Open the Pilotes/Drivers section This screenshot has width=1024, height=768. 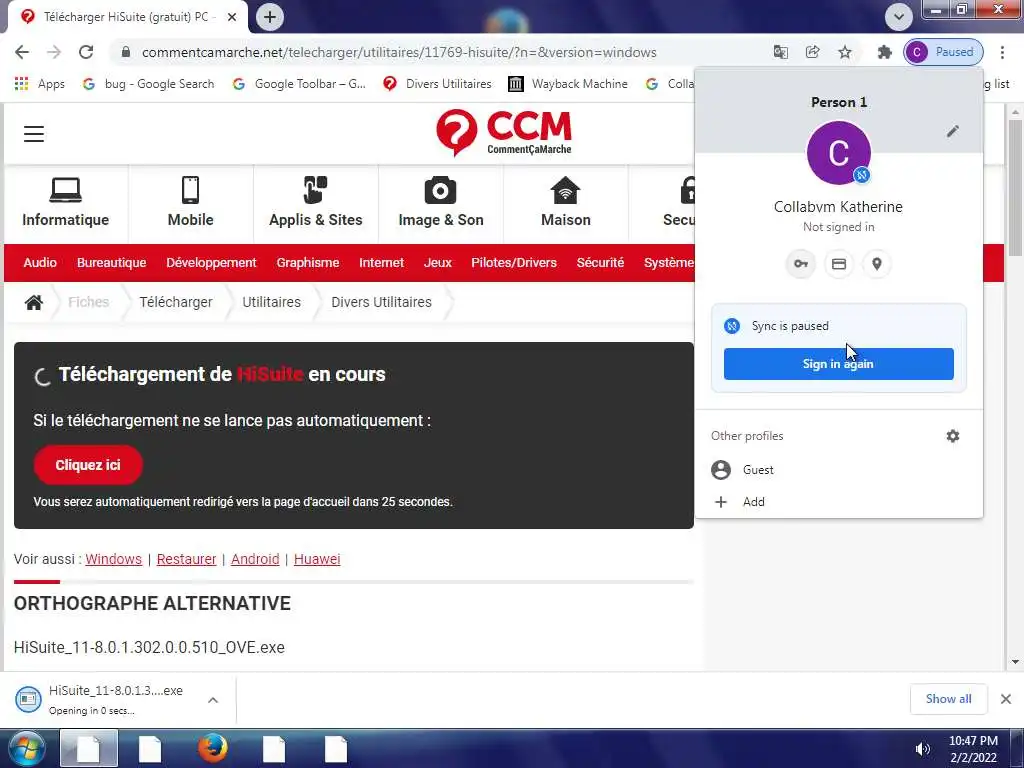514,263
